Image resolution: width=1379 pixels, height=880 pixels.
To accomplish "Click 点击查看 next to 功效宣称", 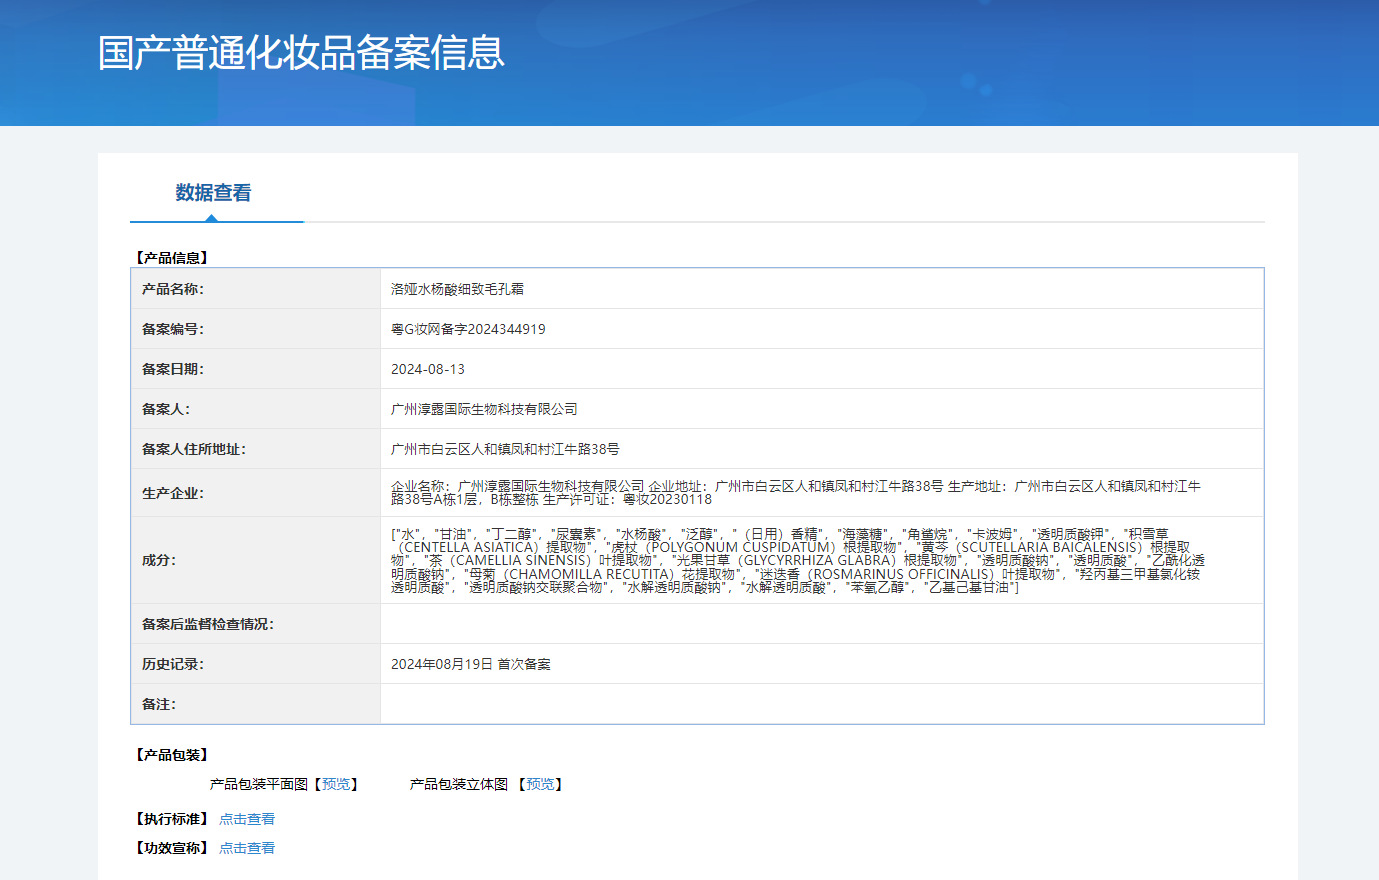I will pos(247,848).
